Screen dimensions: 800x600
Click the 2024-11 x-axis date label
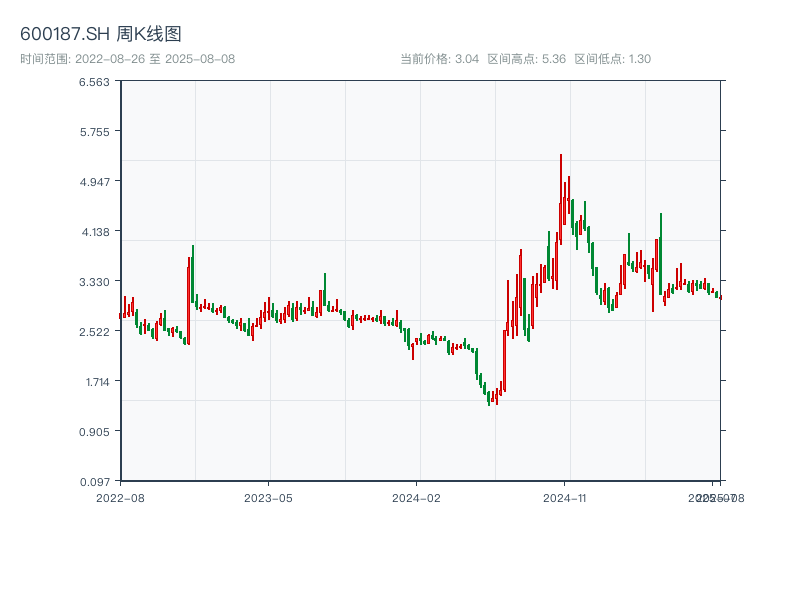click(564, 497)
